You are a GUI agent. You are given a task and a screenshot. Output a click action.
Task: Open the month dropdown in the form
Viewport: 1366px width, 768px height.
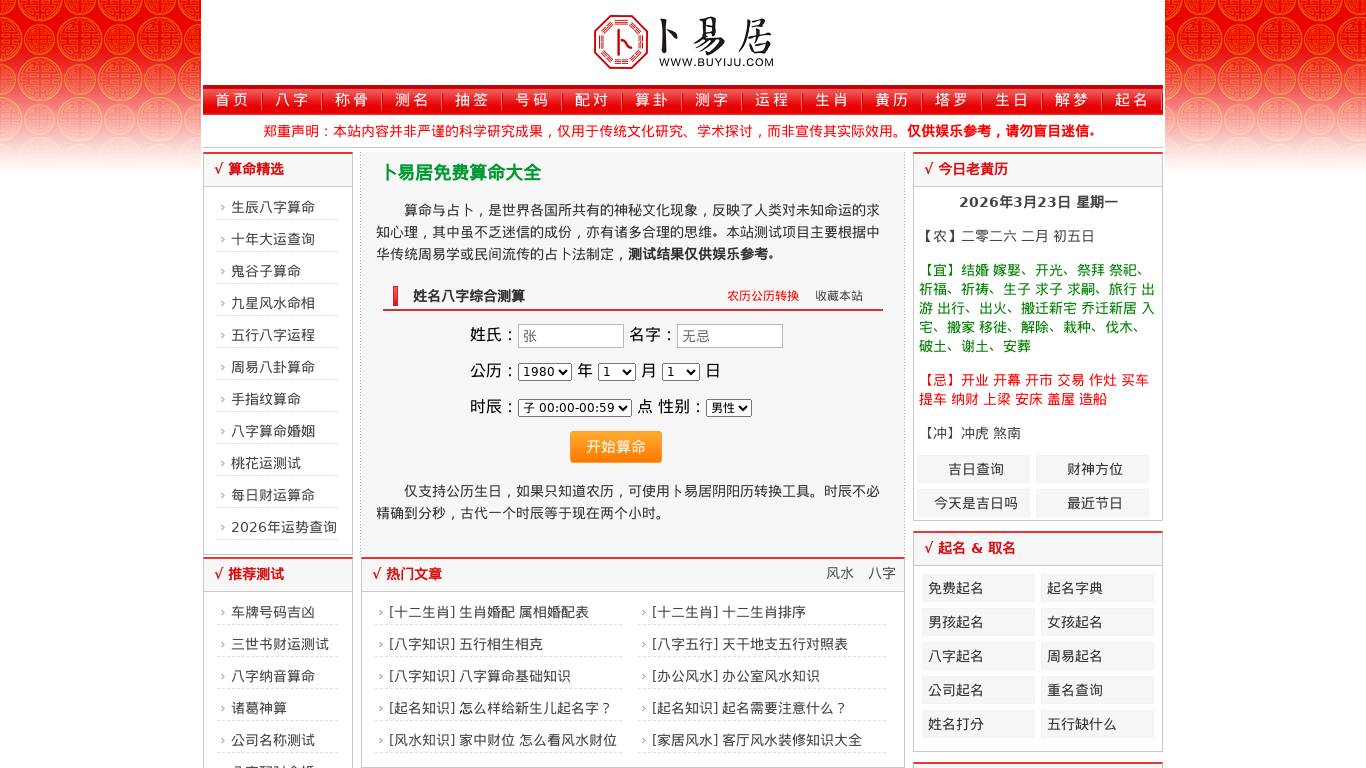pos(616,371)
